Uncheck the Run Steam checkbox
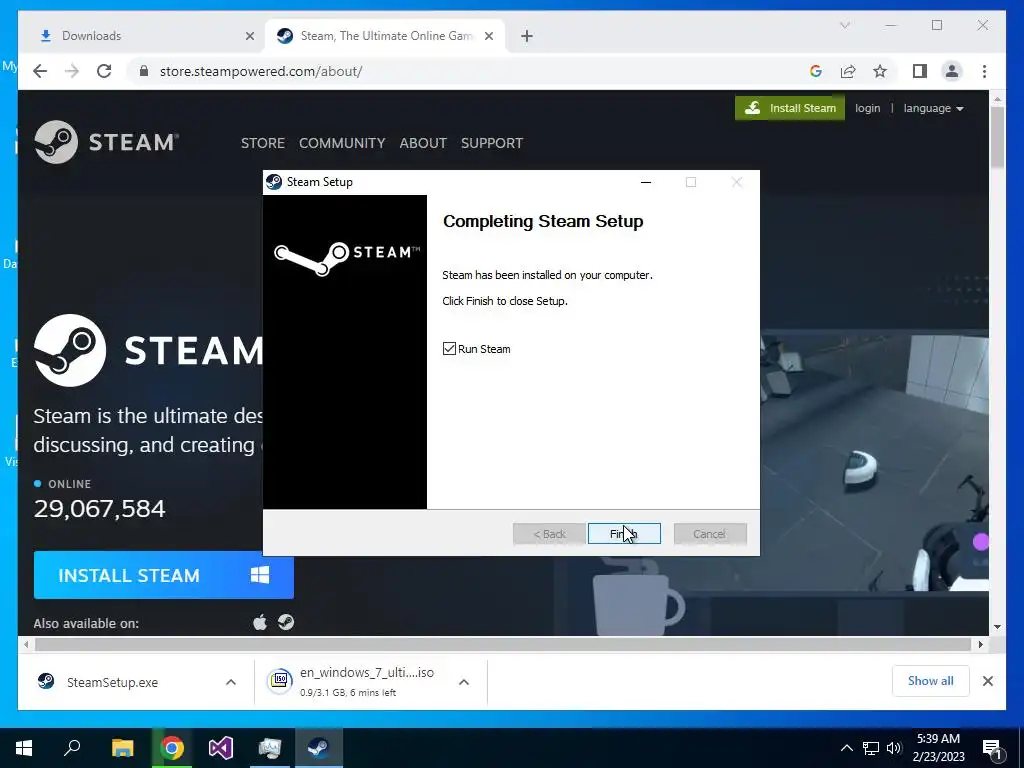The width and height of the screenshot is (1024, 768). pyautogui.click(x=449, y=349)
